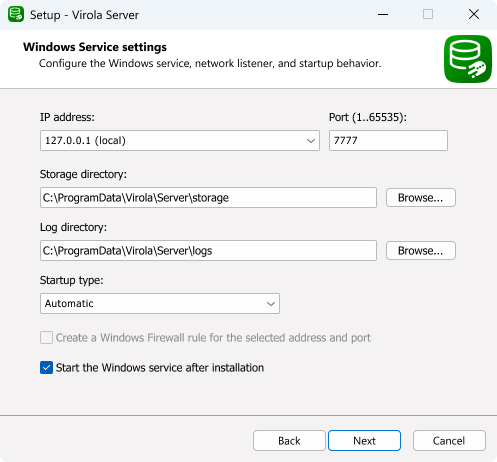The height and width of the screenshot is (462, 497).
Task: Click the Configure the Windows service description text
Action: [x=210, y=63]
